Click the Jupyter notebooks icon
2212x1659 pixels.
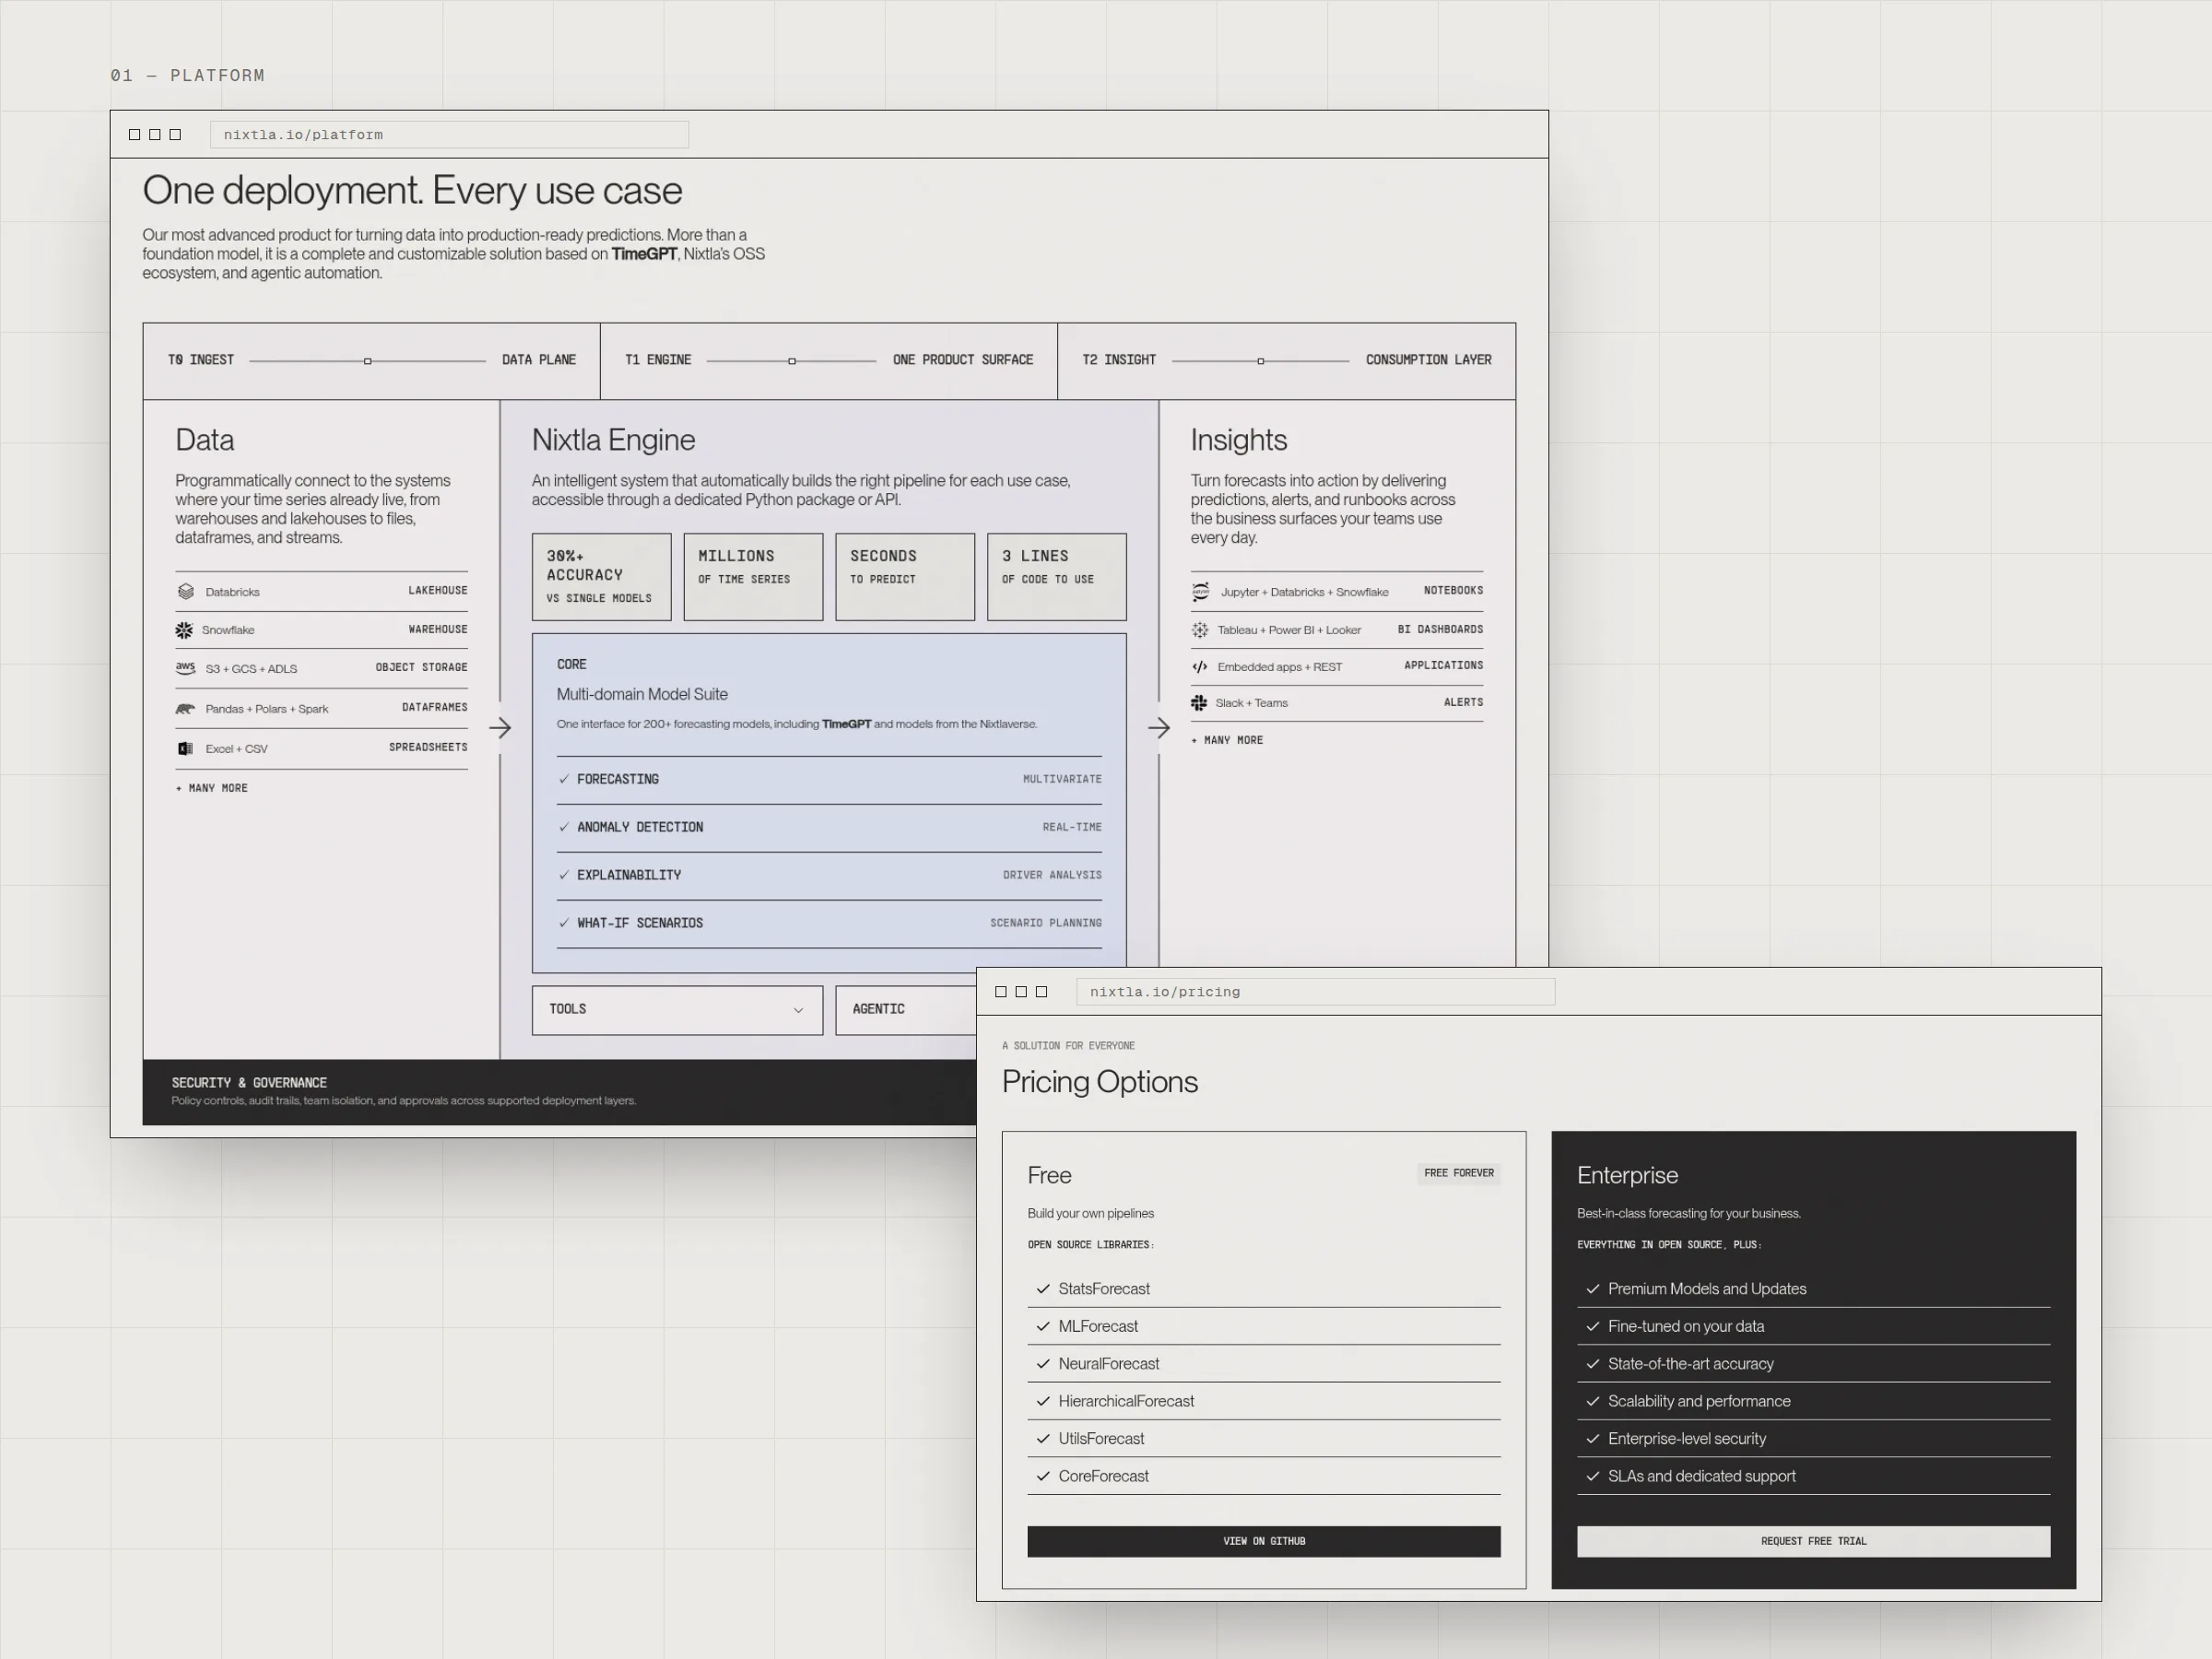1201,592
